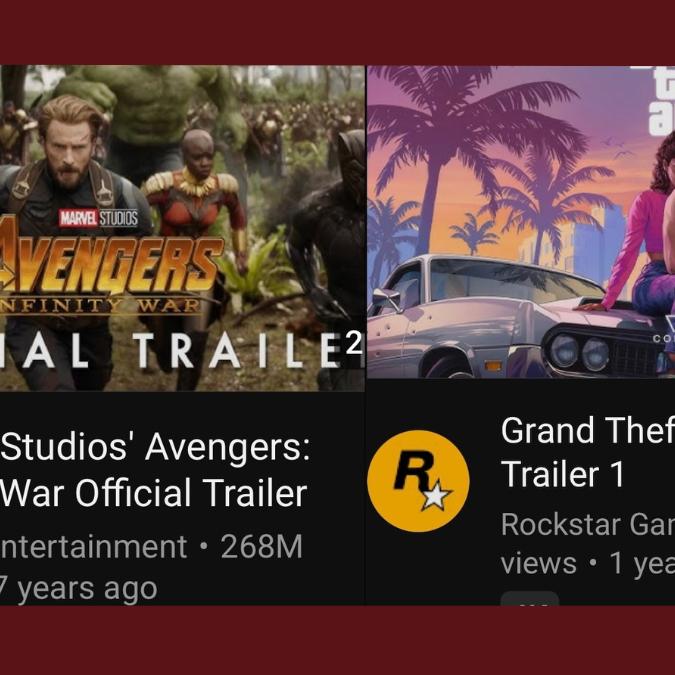Open the Rockstar Games channel avatar
The width and height of the screenshot is (675, 675).
[418, 481]
